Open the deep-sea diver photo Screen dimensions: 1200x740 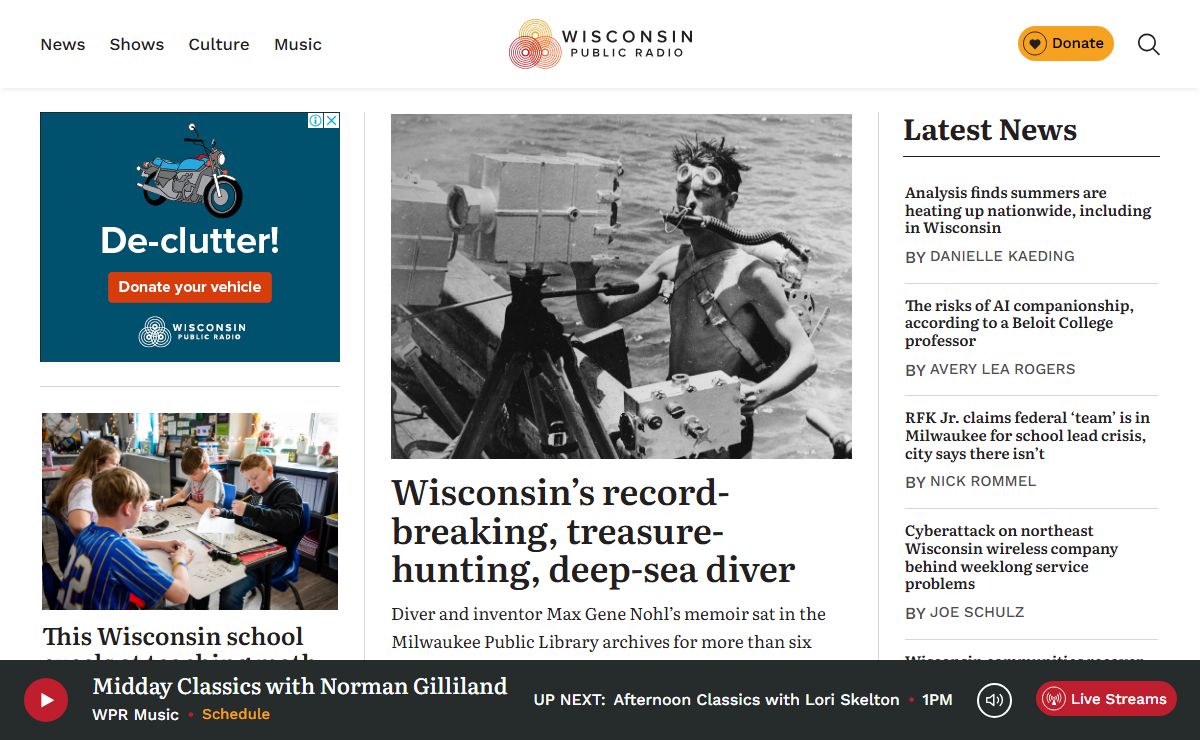[621, 286]
